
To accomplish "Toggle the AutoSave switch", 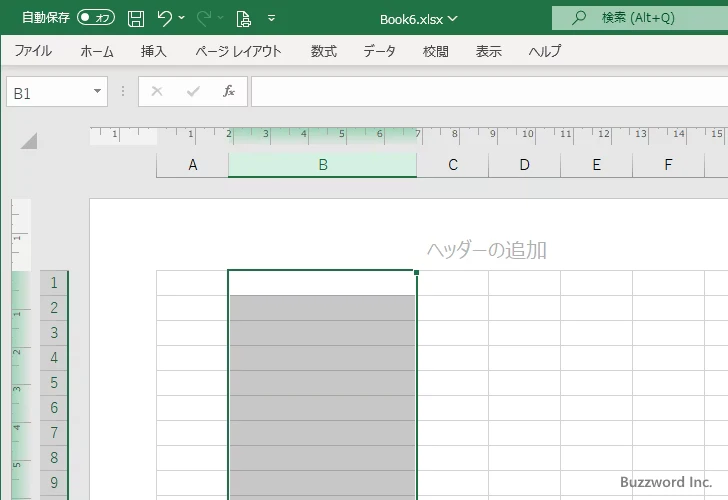I will pyautogui.click(x=96, y=18).
